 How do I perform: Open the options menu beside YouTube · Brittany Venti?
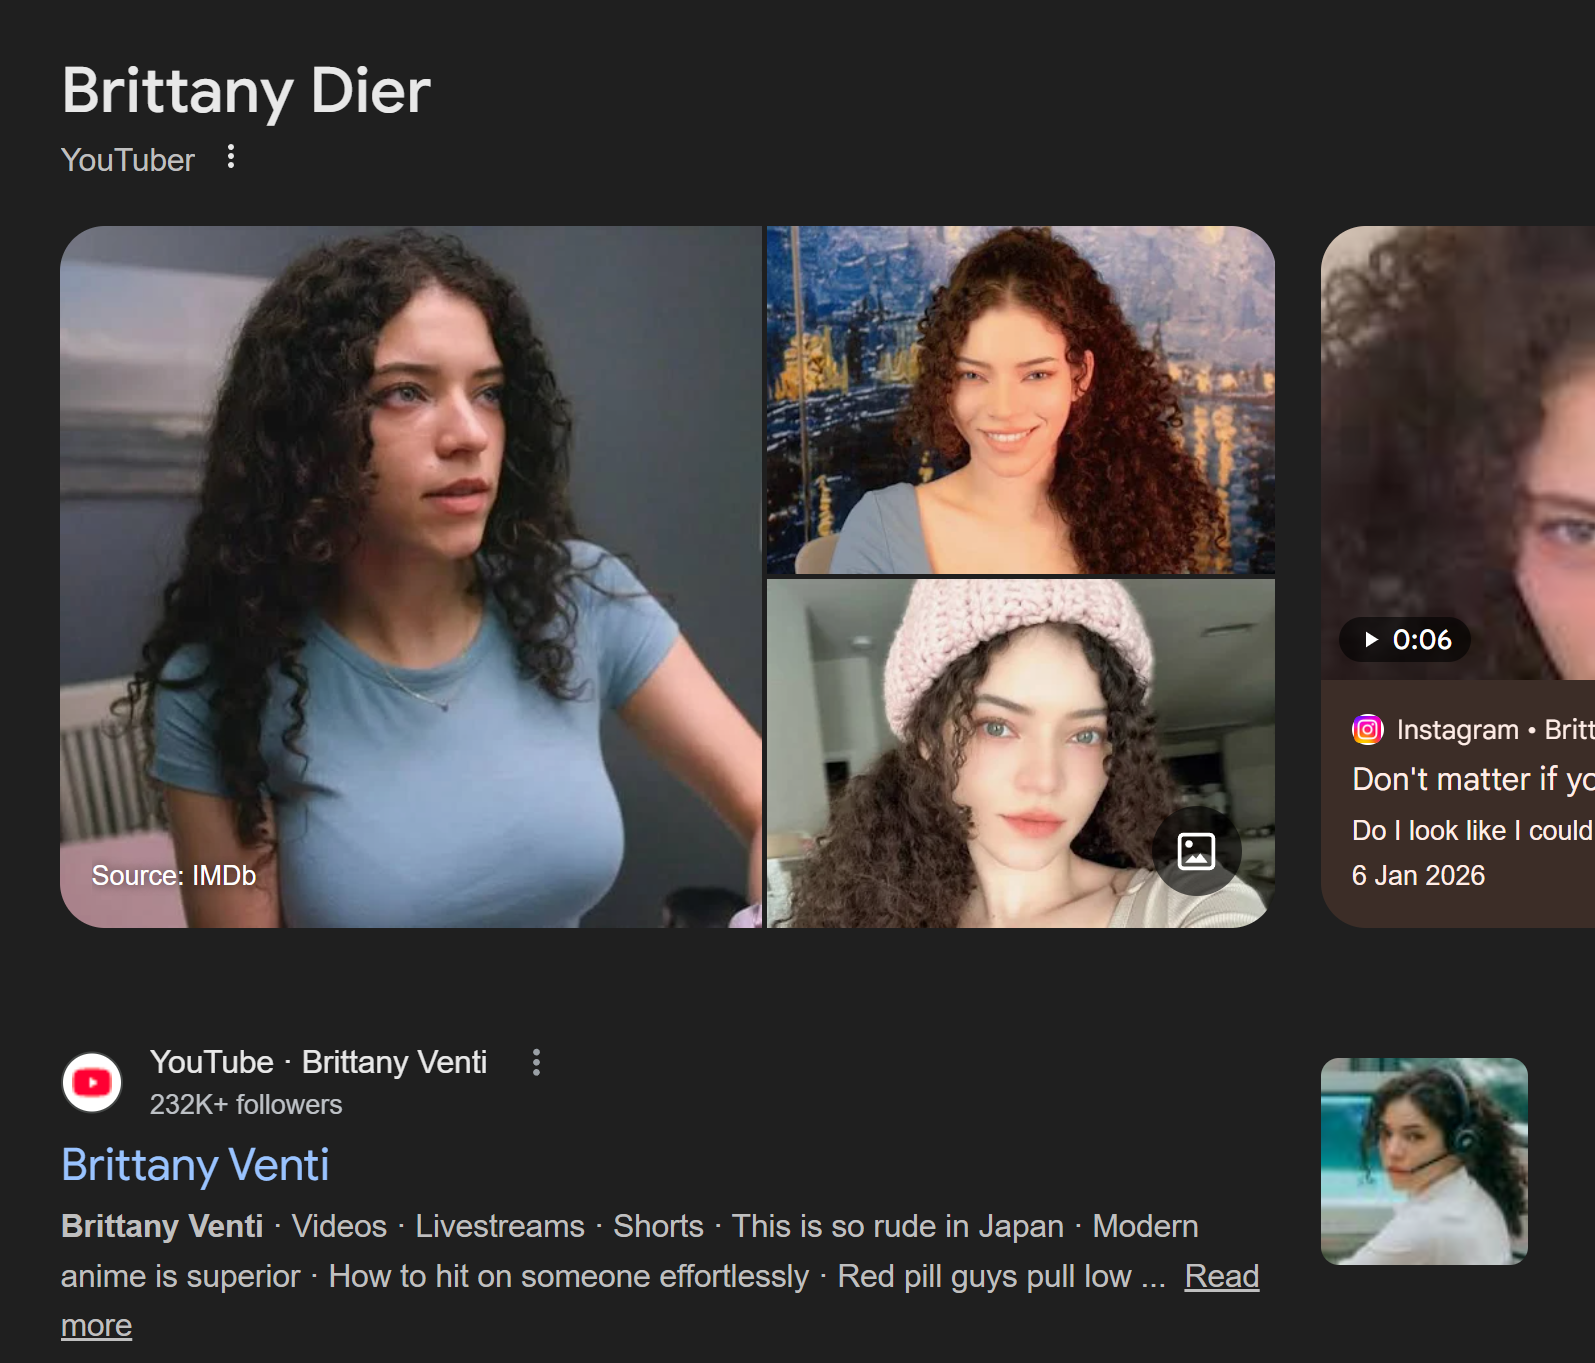click(x=536, y=1062)
